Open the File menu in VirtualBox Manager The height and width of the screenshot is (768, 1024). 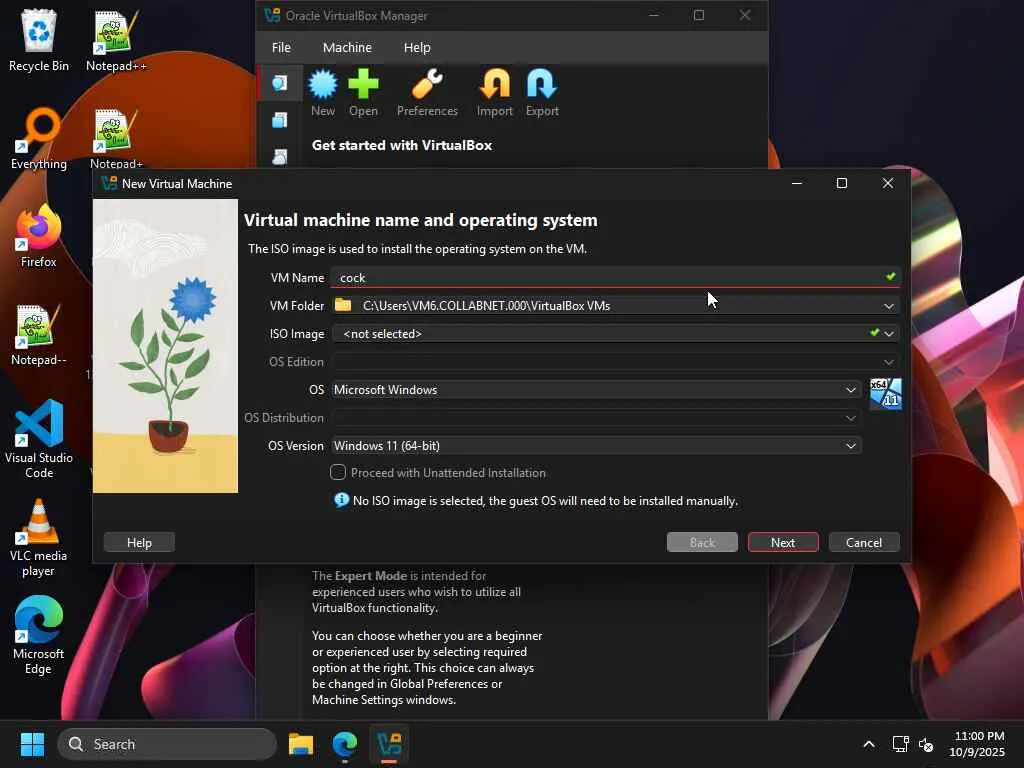pos(281,48)
